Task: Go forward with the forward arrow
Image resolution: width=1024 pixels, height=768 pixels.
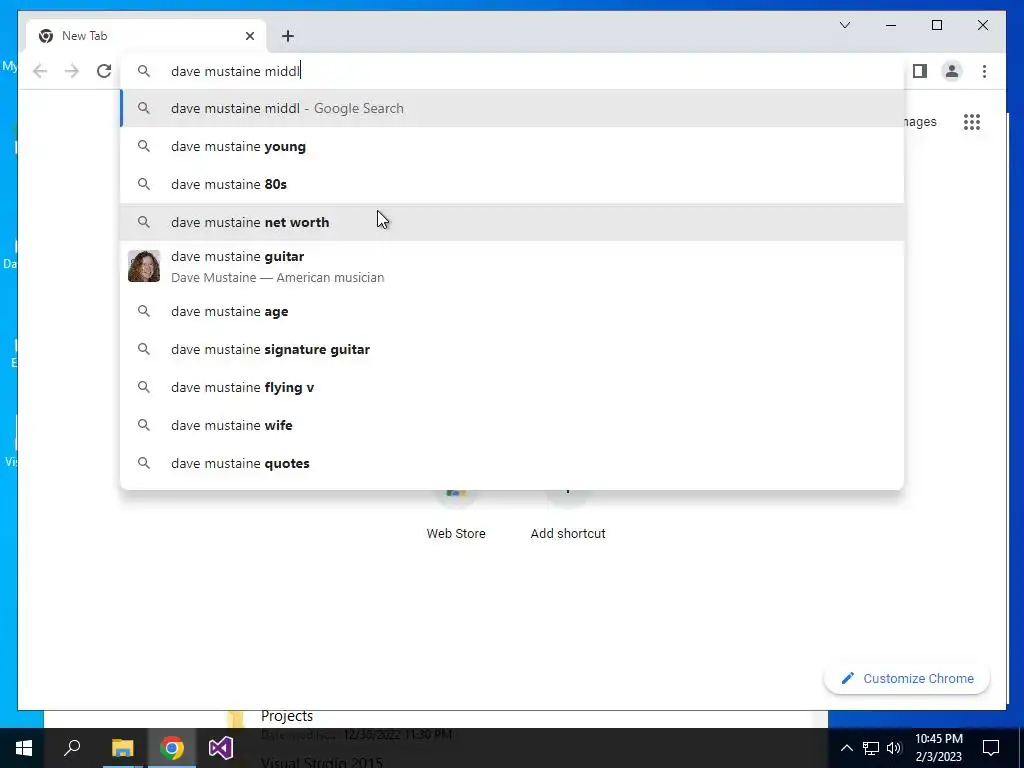Action: click(72, 71)
